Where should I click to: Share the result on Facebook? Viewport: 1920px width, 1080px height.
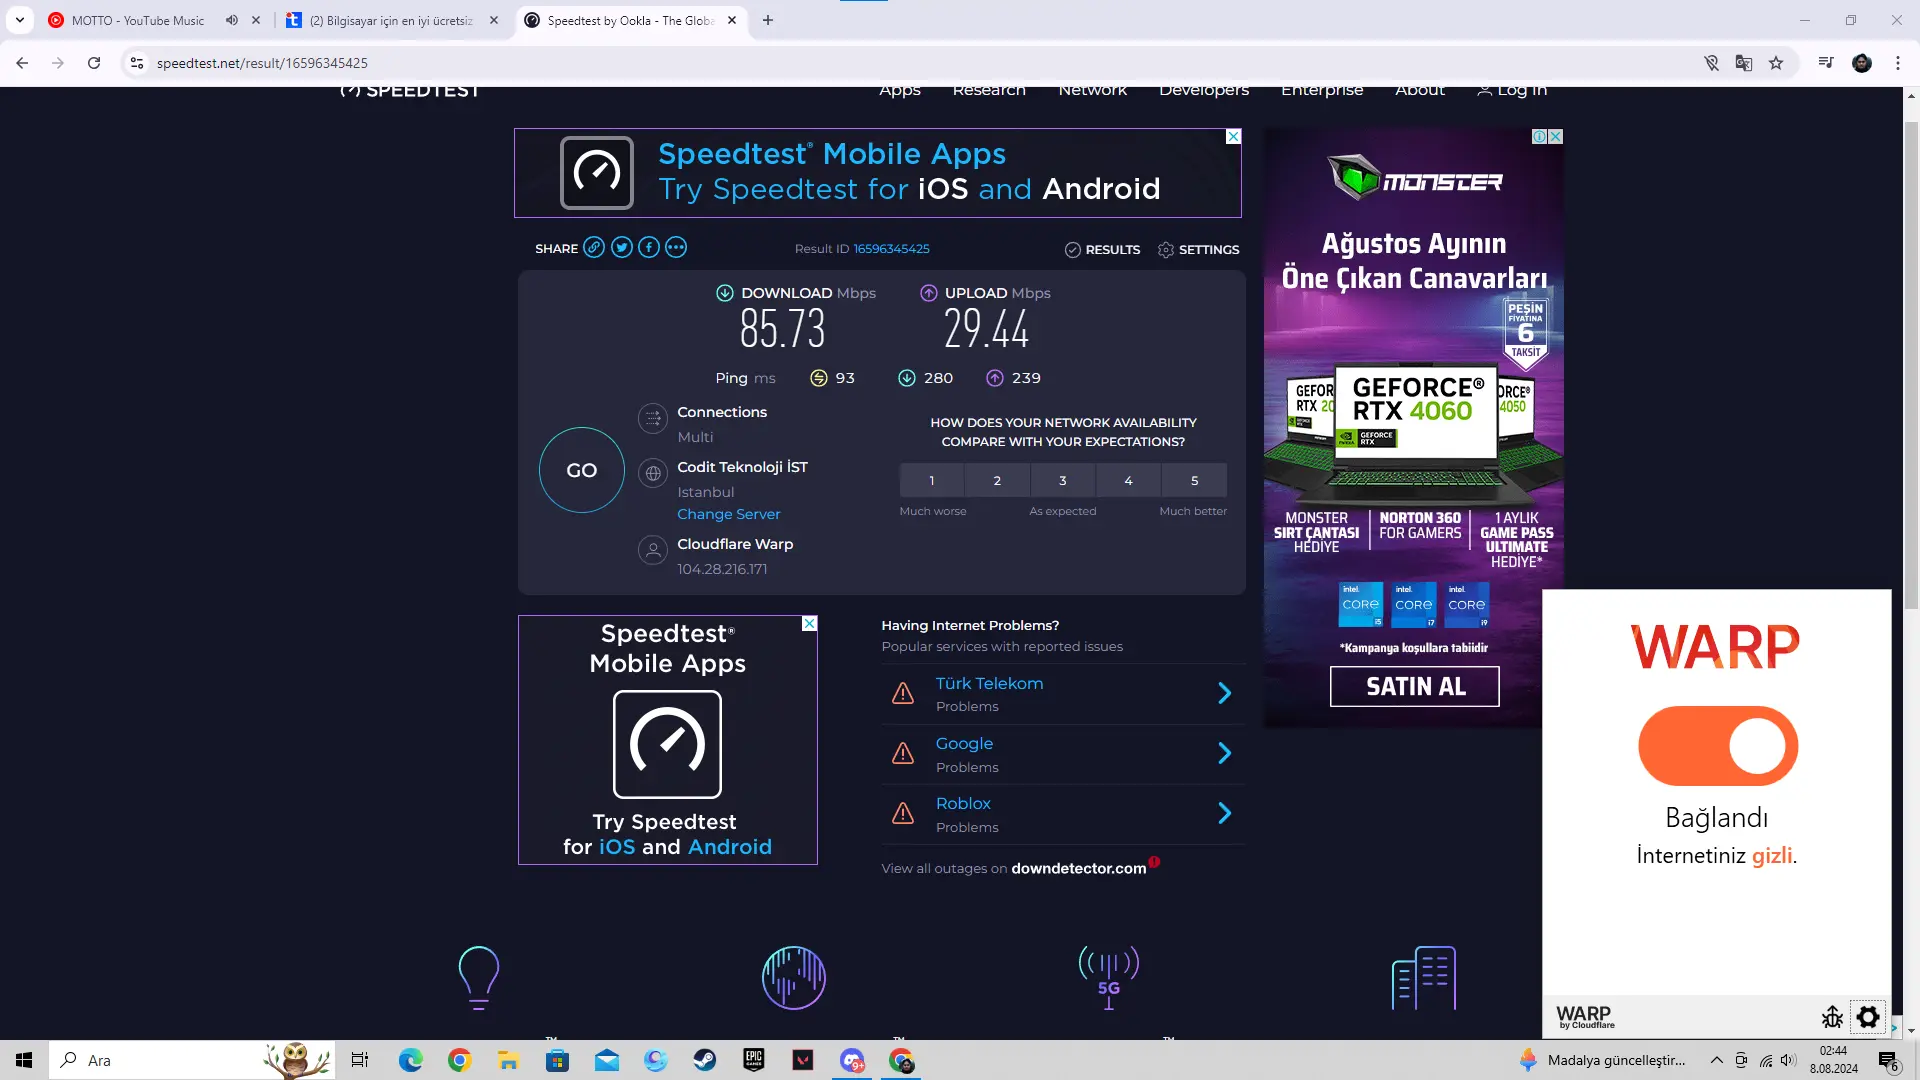point(649,247)
